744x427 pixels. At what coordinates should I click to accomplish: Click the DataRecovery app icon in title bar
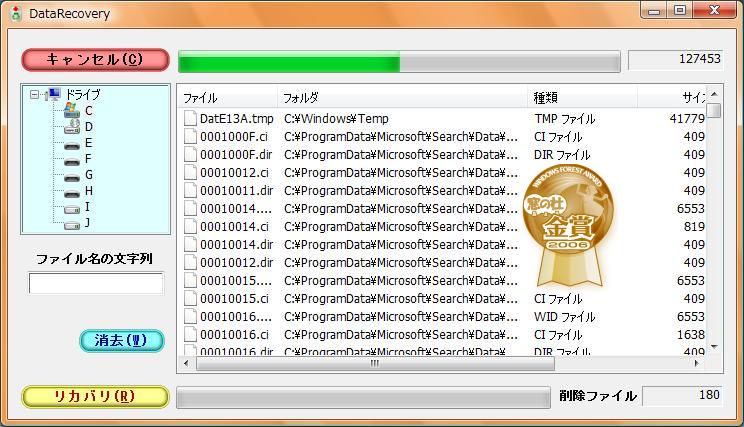[15, 14]
